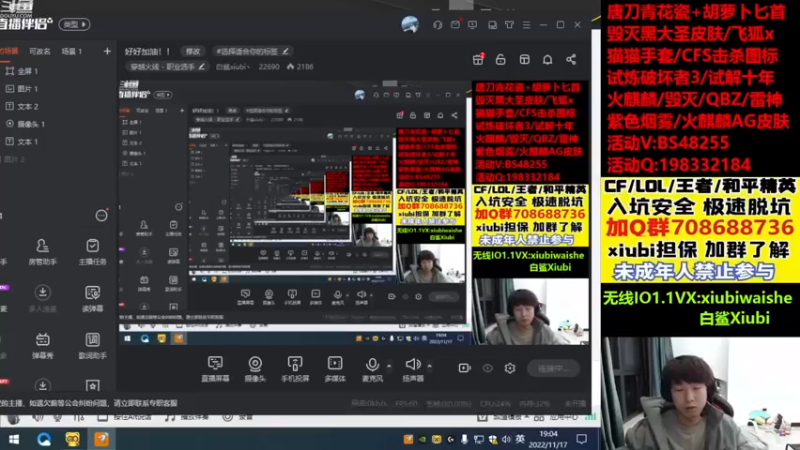800x450 pixels.
Task: Open 房管助手 room manager assistant
Action: tap(42, 252)
